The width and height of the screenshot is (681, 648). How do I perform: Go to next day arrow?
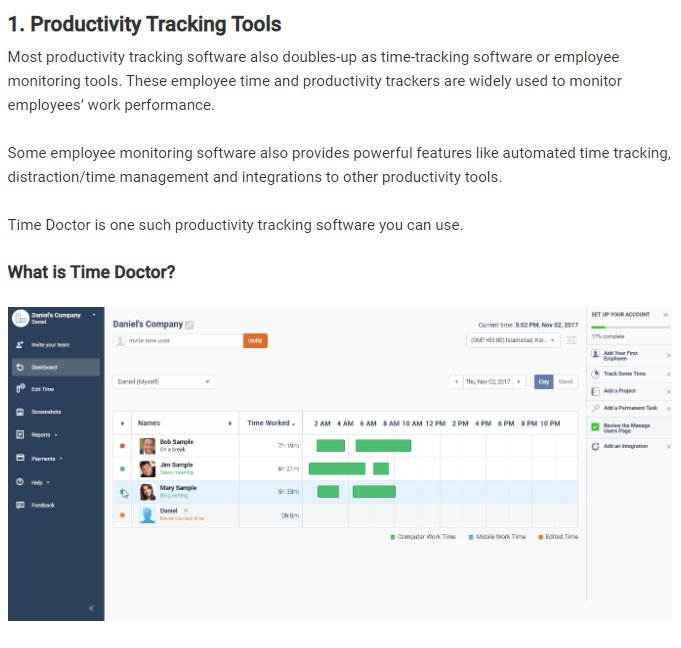tap(519, 382)
